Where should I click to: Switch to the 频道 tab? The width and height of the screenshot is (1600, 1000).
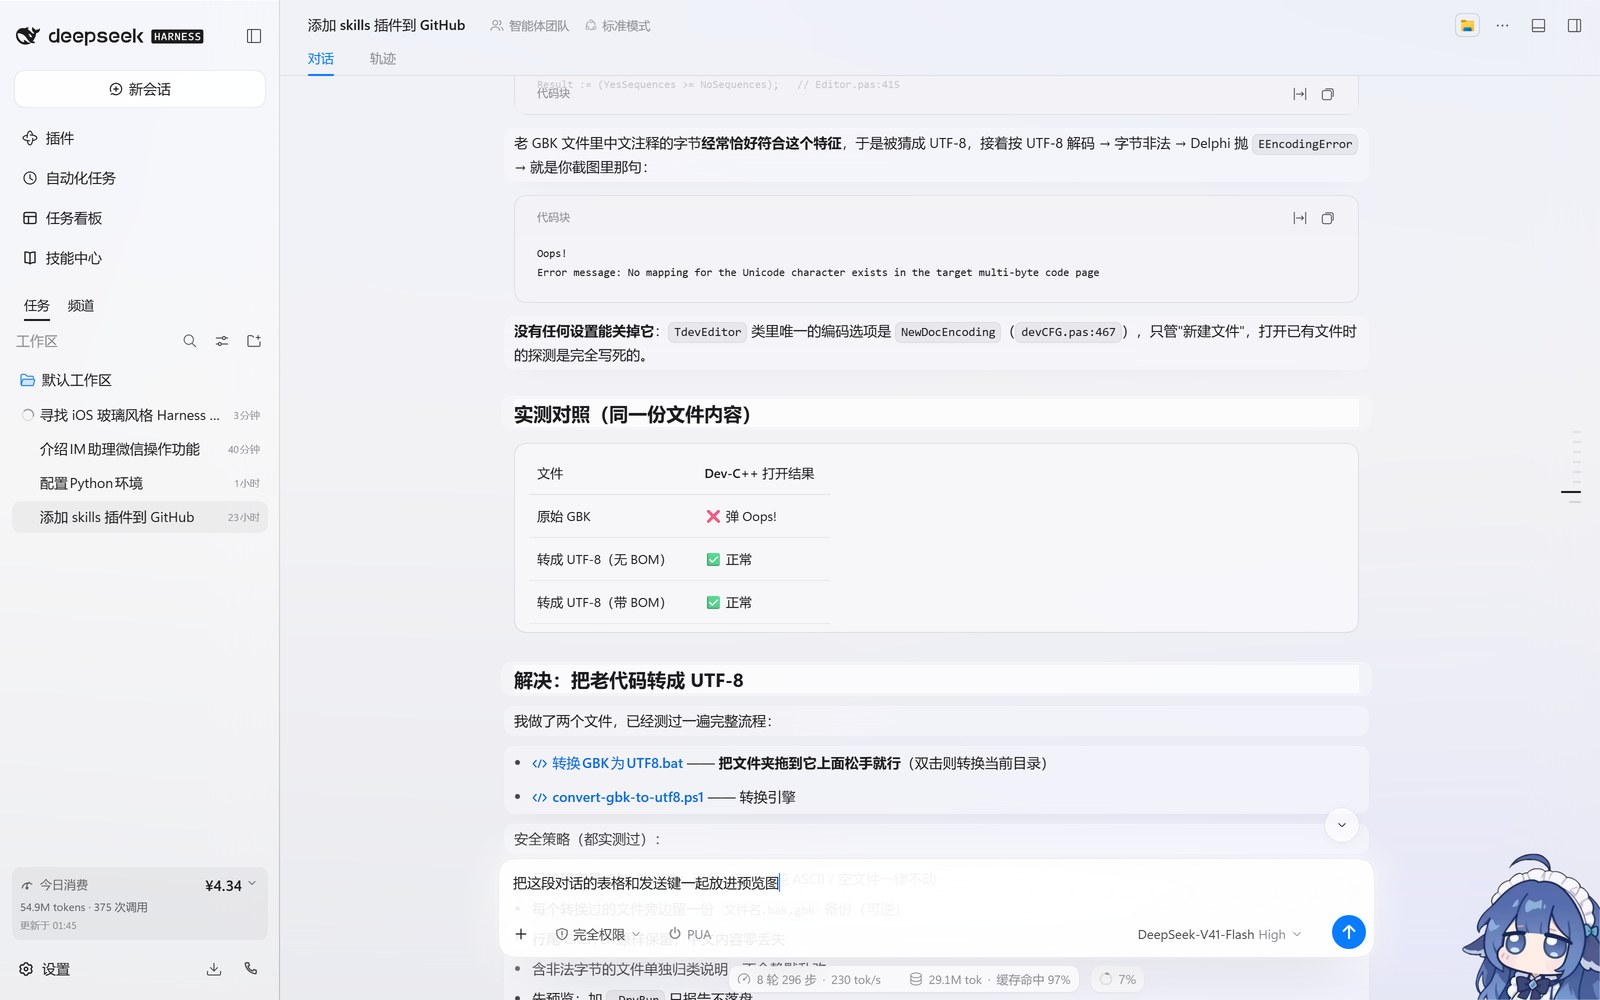tap(81, 306)
